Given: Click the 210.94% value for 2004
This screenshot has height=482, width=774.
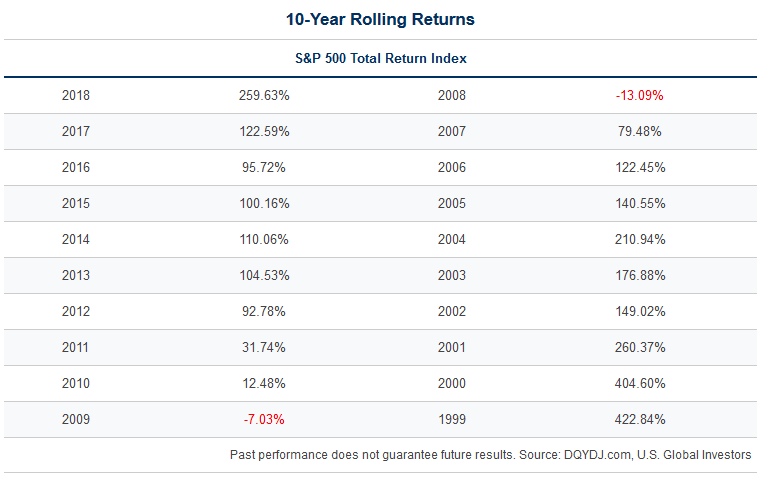Looking at the screenshot, I should (x=640, y=240).
